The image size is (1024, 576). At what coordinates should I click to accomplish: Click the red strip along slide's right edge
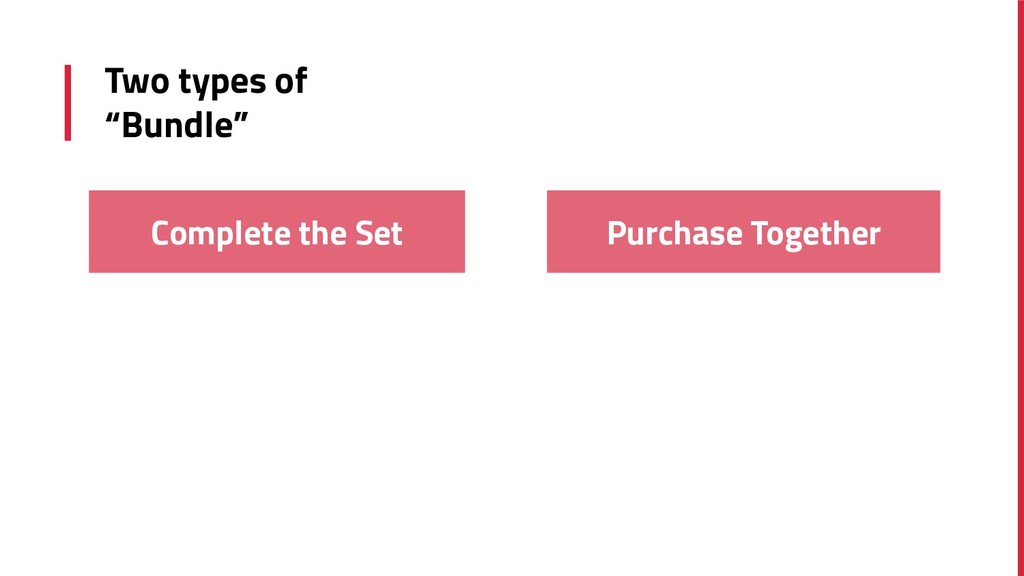[x=1021, y=288]
